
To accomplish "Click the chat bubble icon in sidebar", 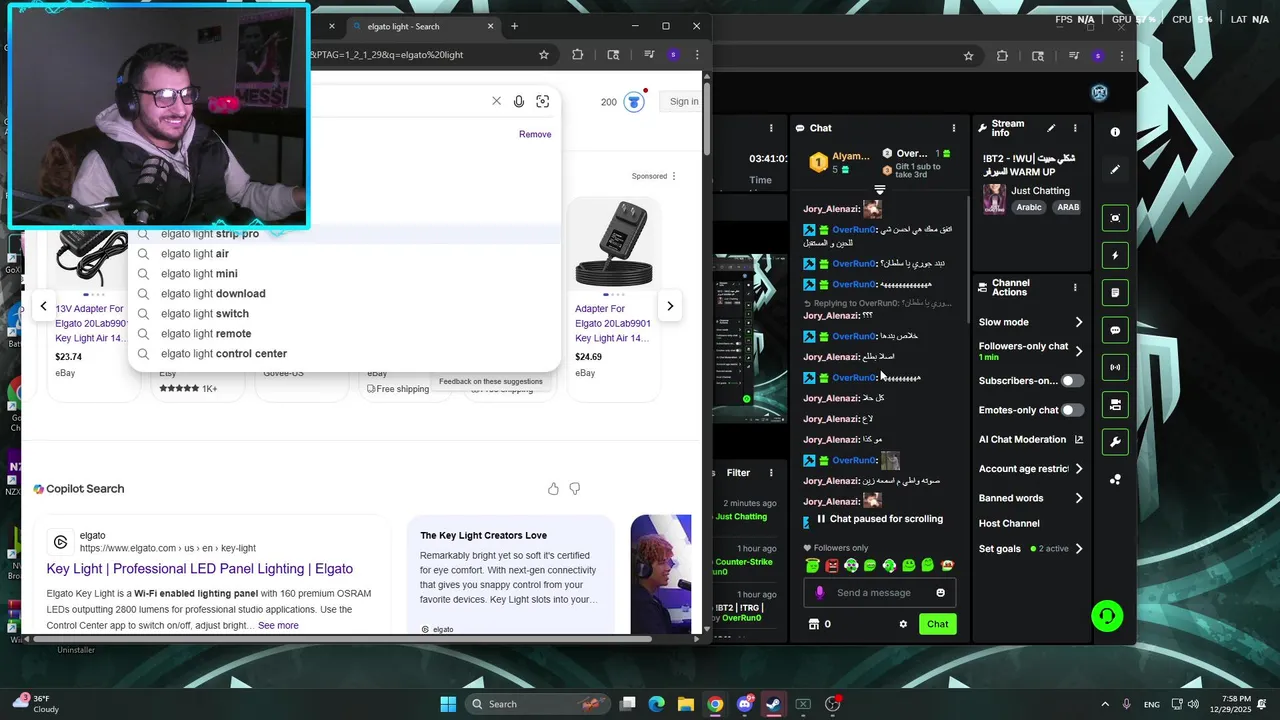I will (1115, 330).
